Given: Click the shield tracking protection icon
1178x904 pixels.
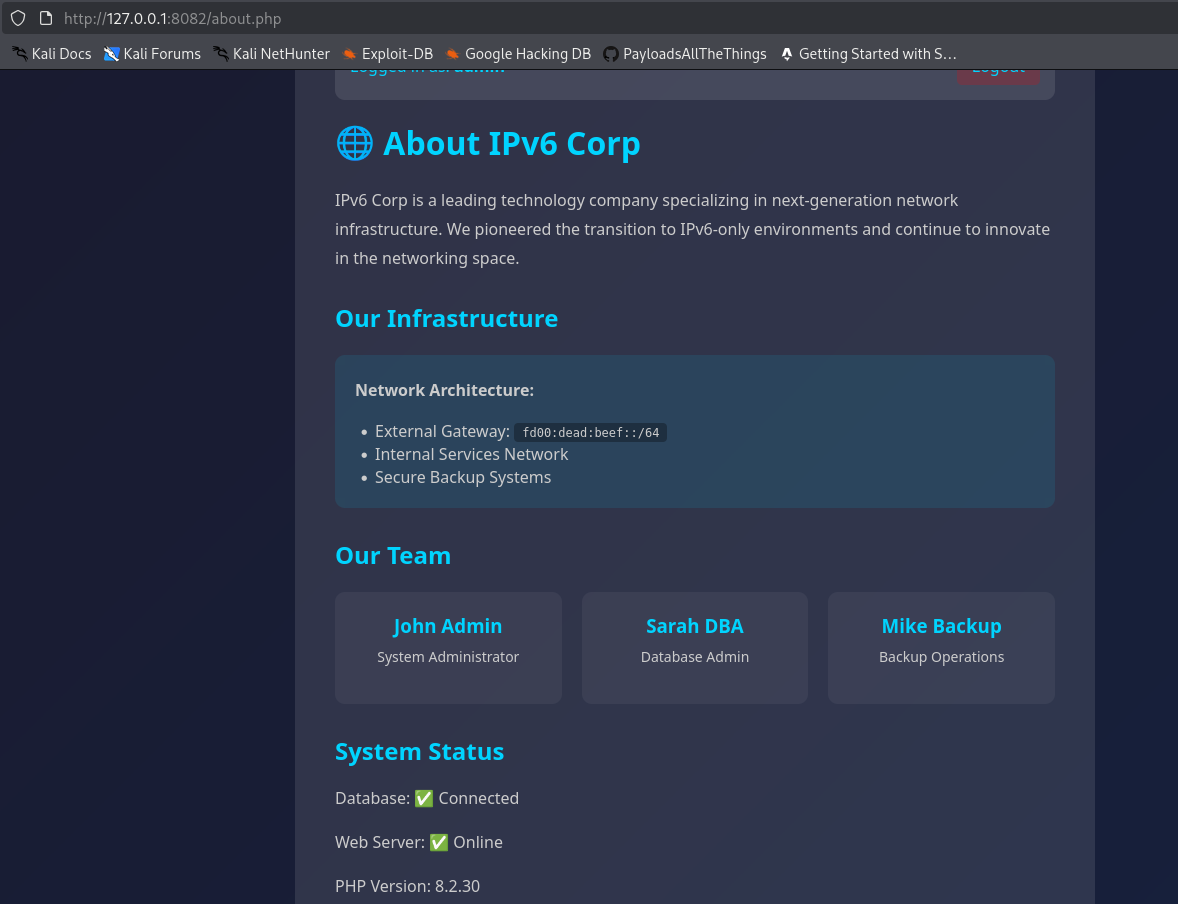Looking at the screenshot, I should click(x=17, y=18).
